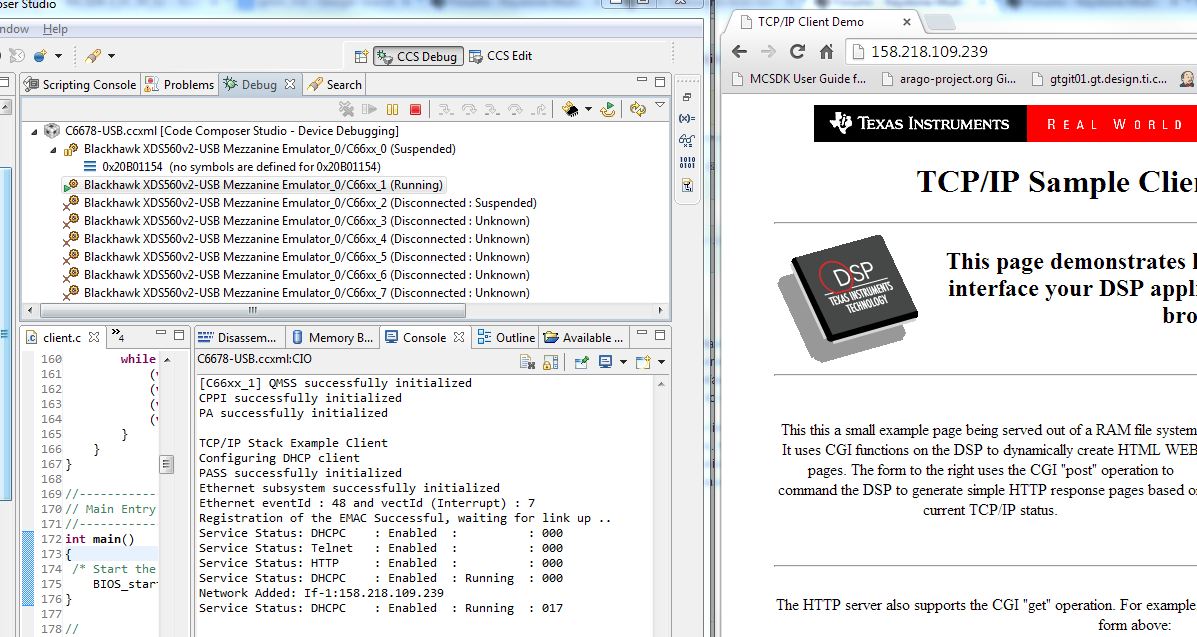1197x637 pixels.
Task: Click the blue globe new-connection toolbar icon
Action: coord(40,56)
